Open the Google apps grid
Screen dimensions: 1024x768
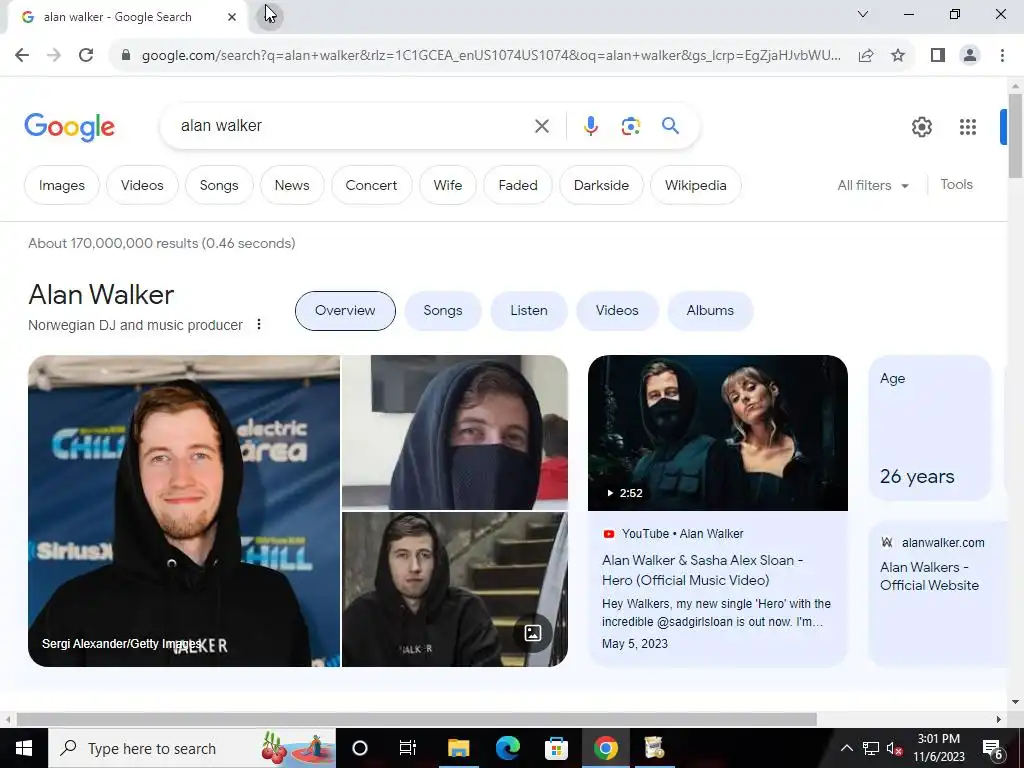pos(968,127)
